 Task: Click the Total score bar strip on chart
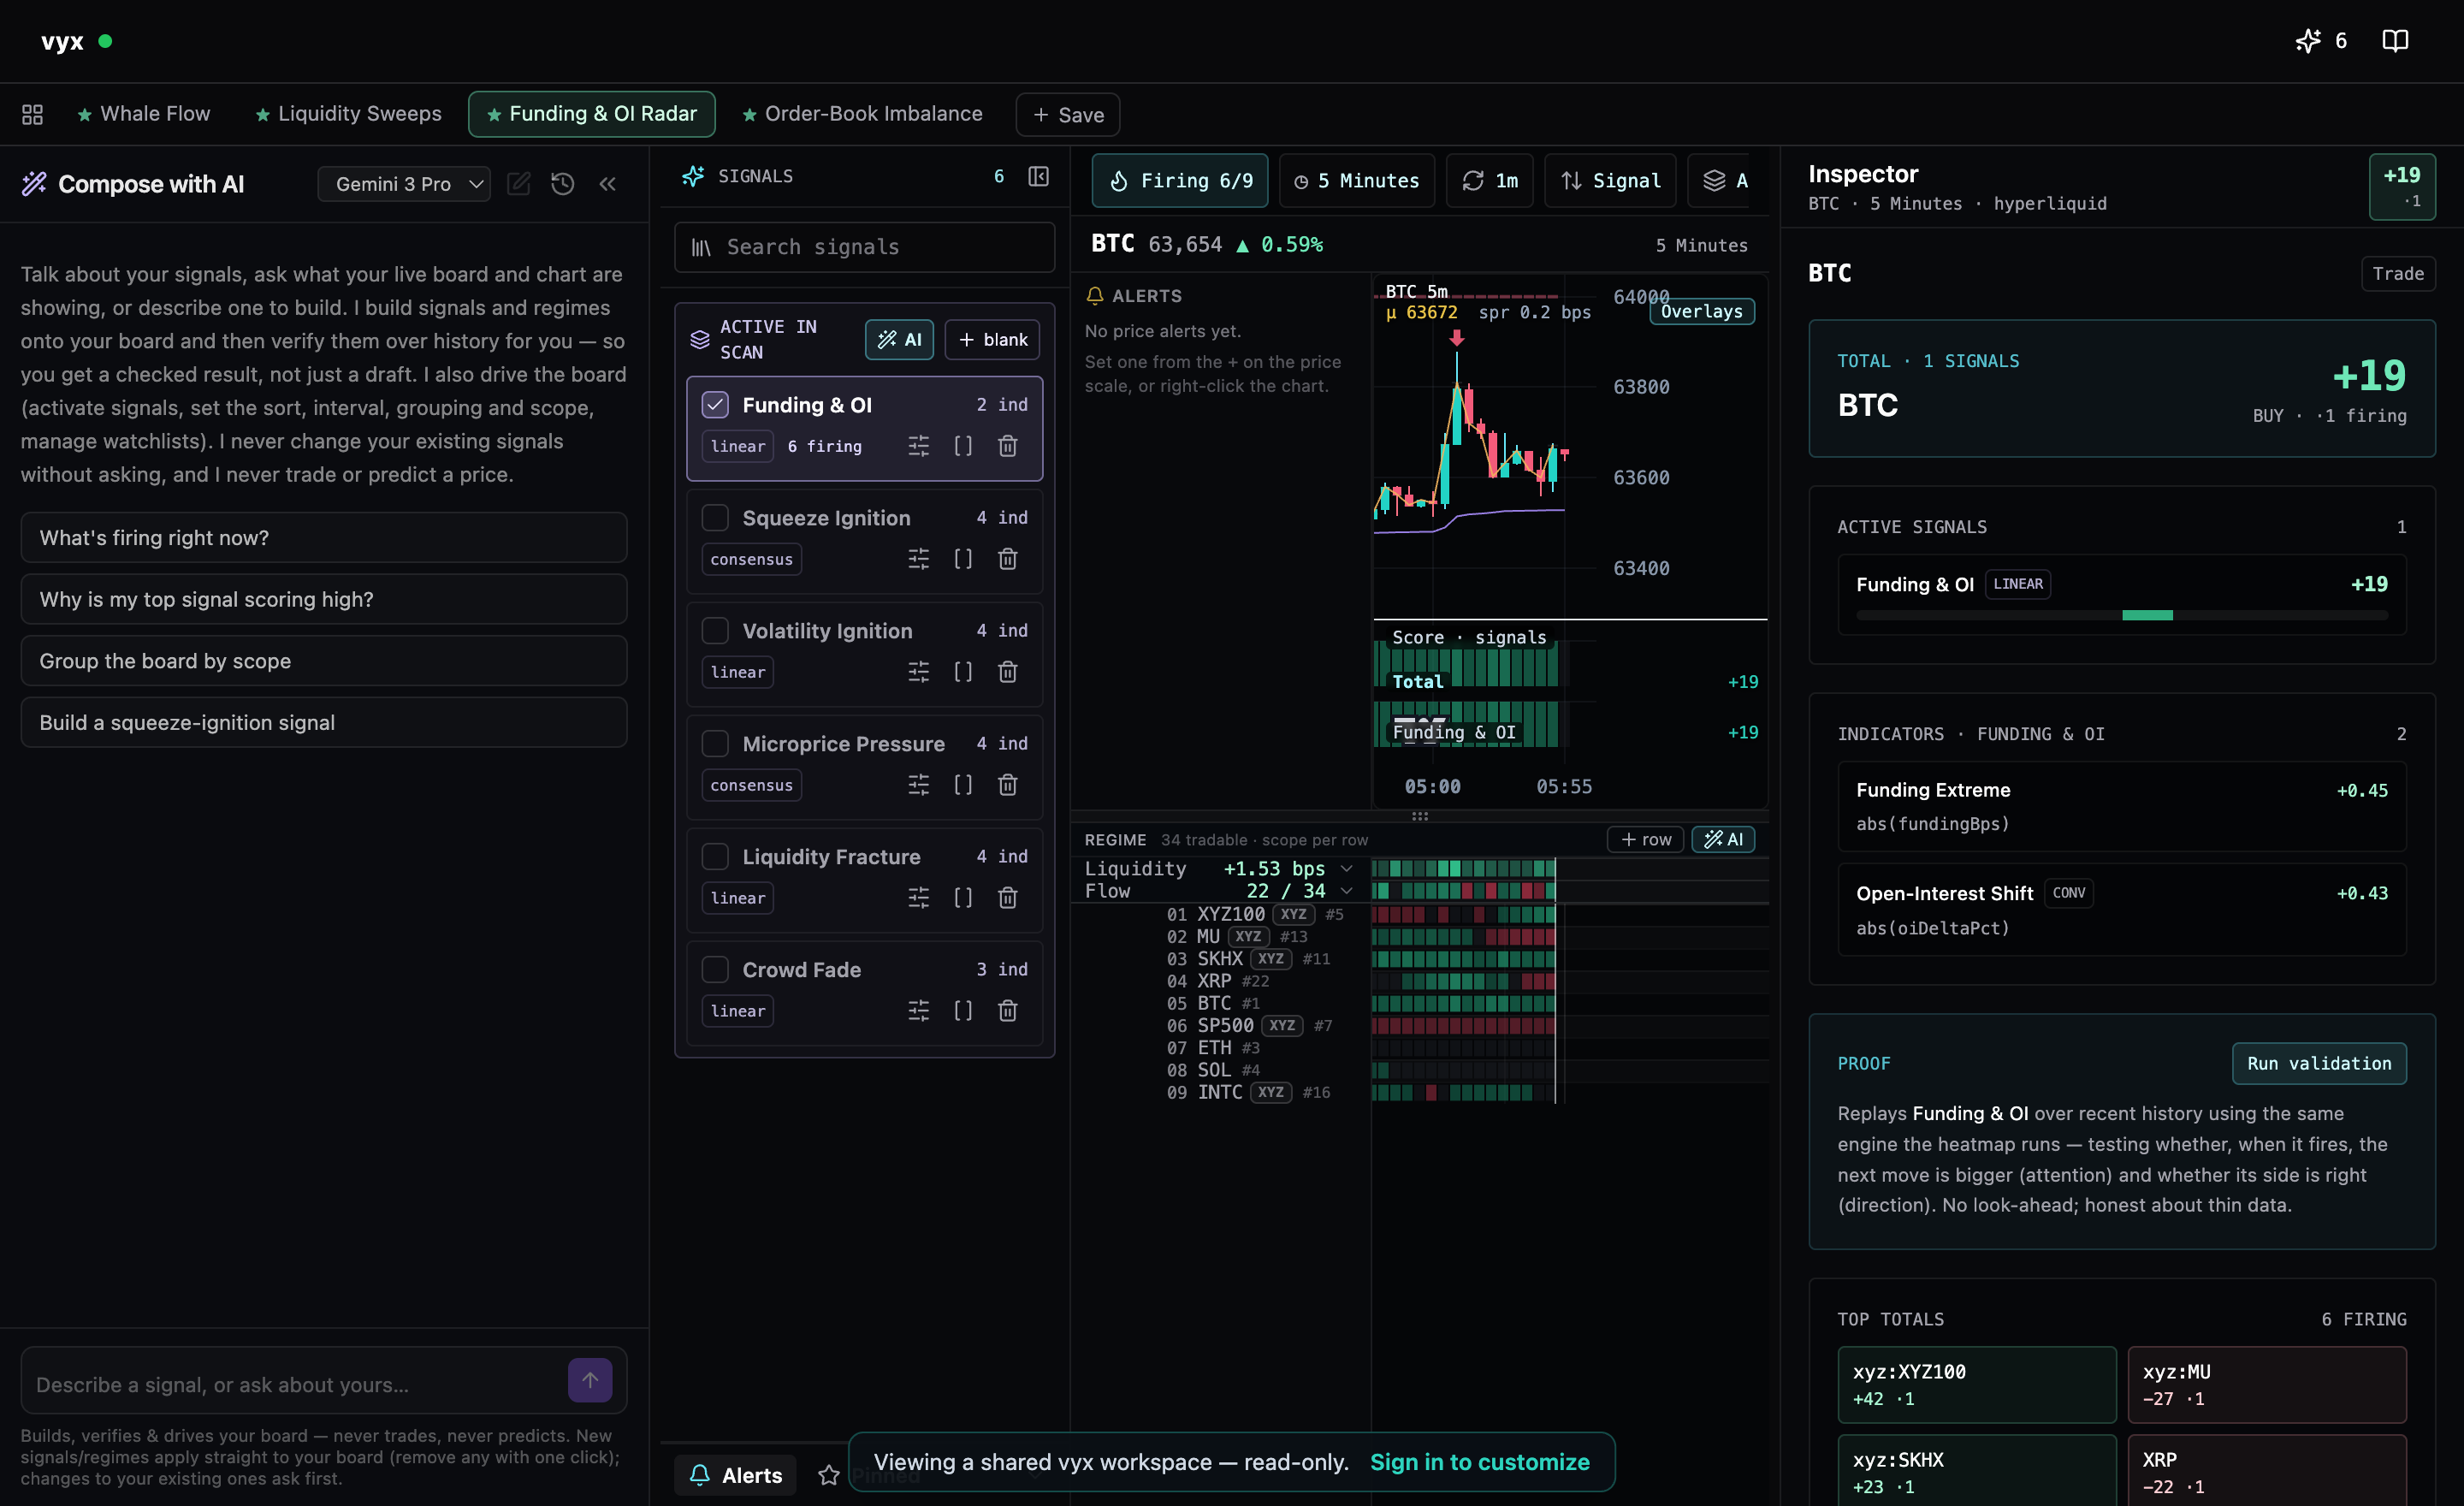pos(1466,666)
